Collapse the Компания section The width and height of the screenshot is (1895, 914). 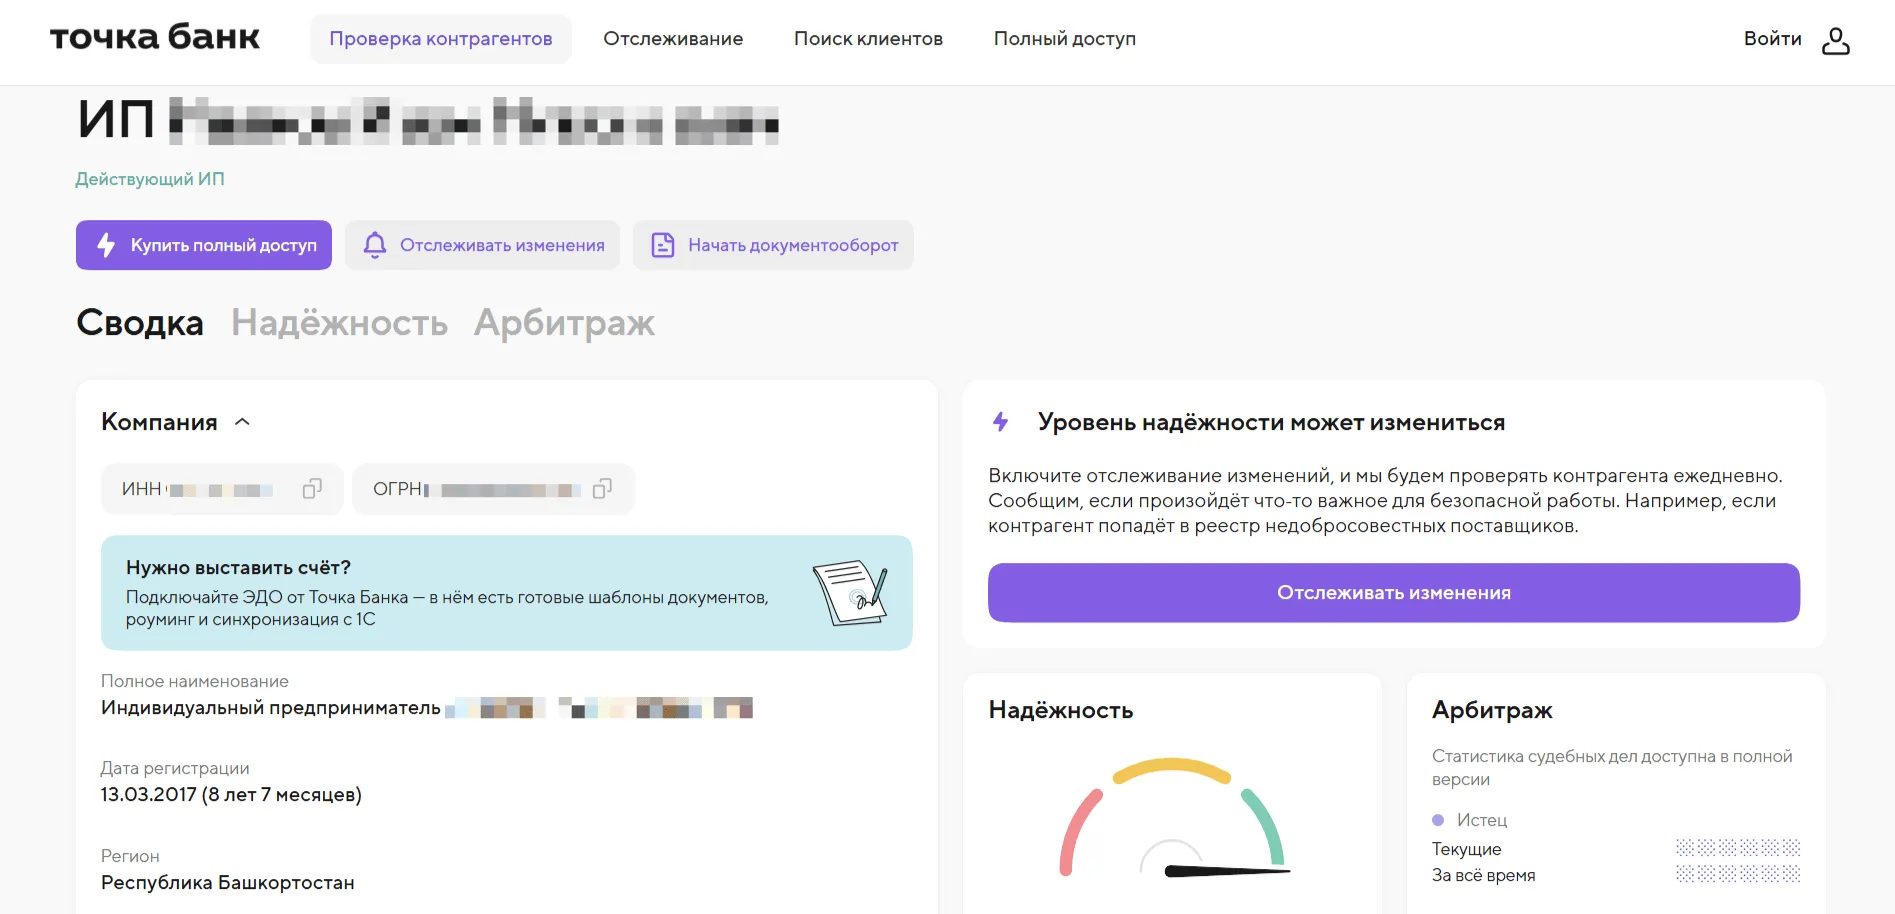click(242, 422)
